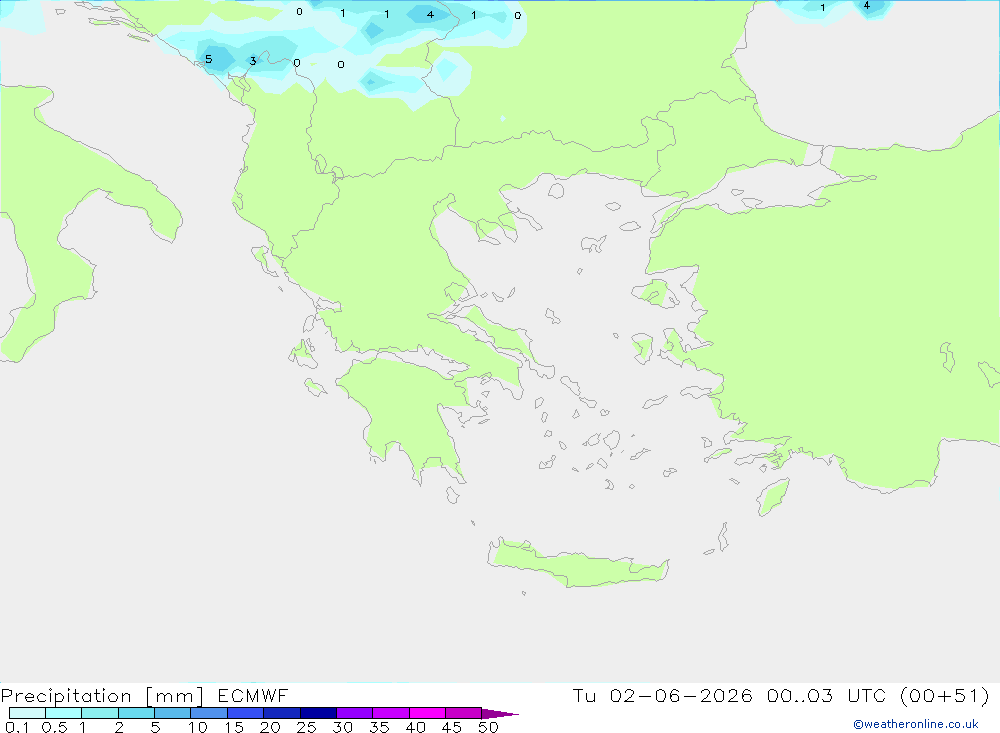The image size is (1000, 733).
Task: Click the legend label '0.1'
Action: click(x=17, y=727)
